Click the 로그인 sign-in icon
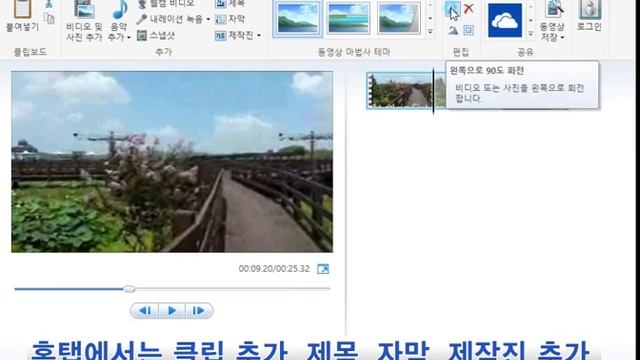 [x=590, y=9]
